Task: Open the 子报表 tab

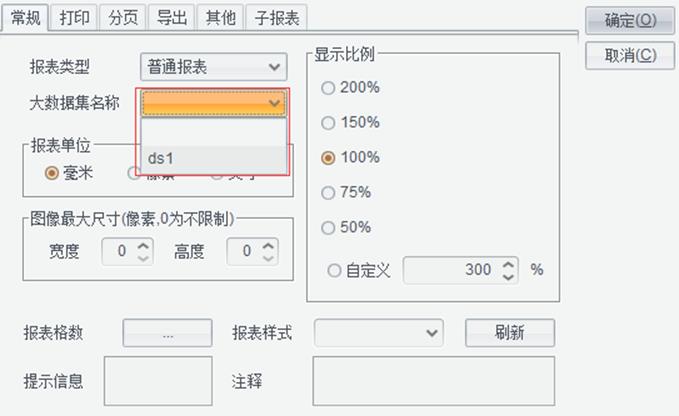Action: point(277,18)
